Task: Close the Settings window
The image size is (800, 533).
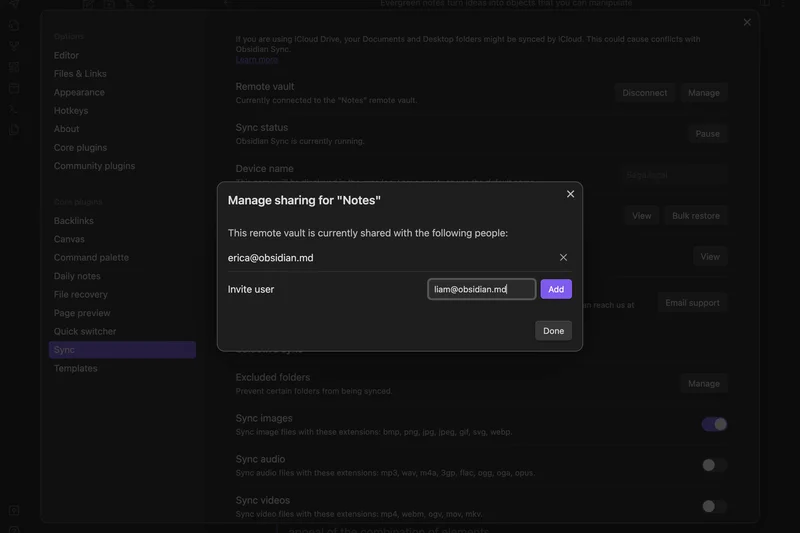Action: 747,22
